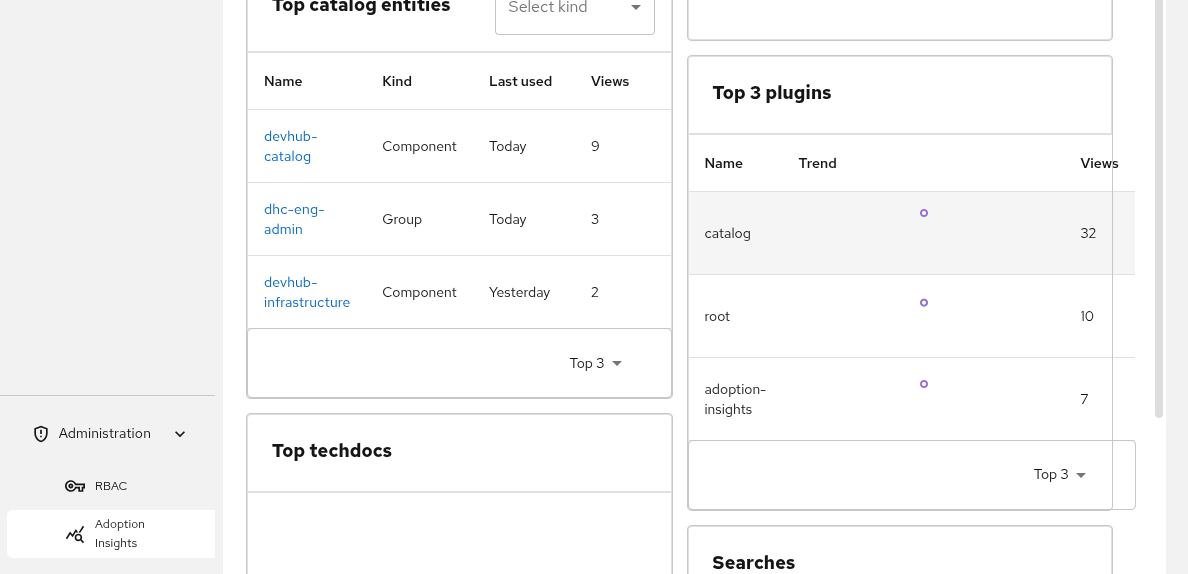This screenshot has height=574, width=1188.
Task: Select the Adoption Insights menu item
Action: click(119, 534)
